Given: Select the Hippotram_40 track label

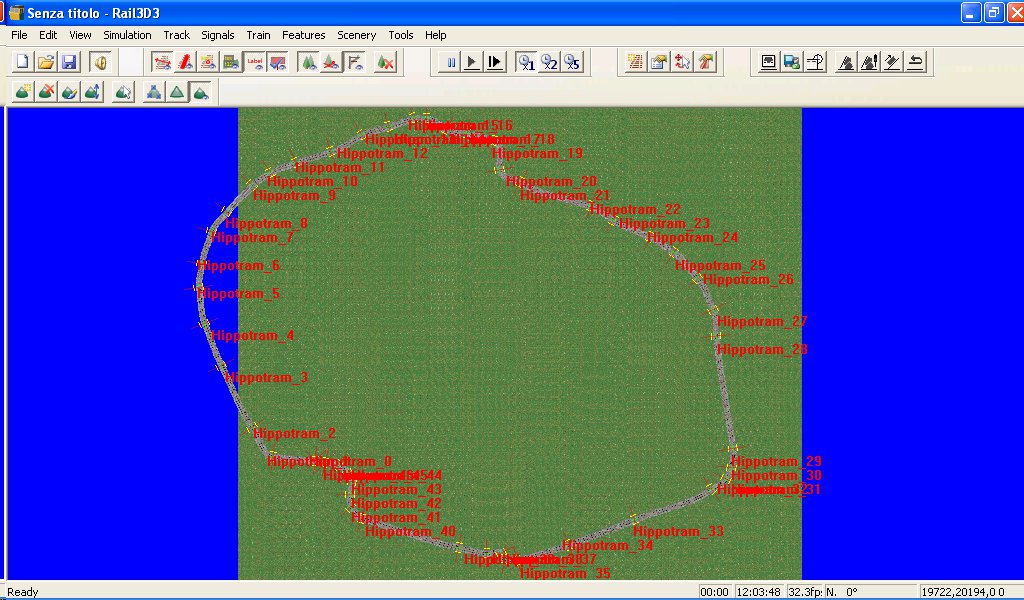Looking at the screenshot, I should [411, 531].
